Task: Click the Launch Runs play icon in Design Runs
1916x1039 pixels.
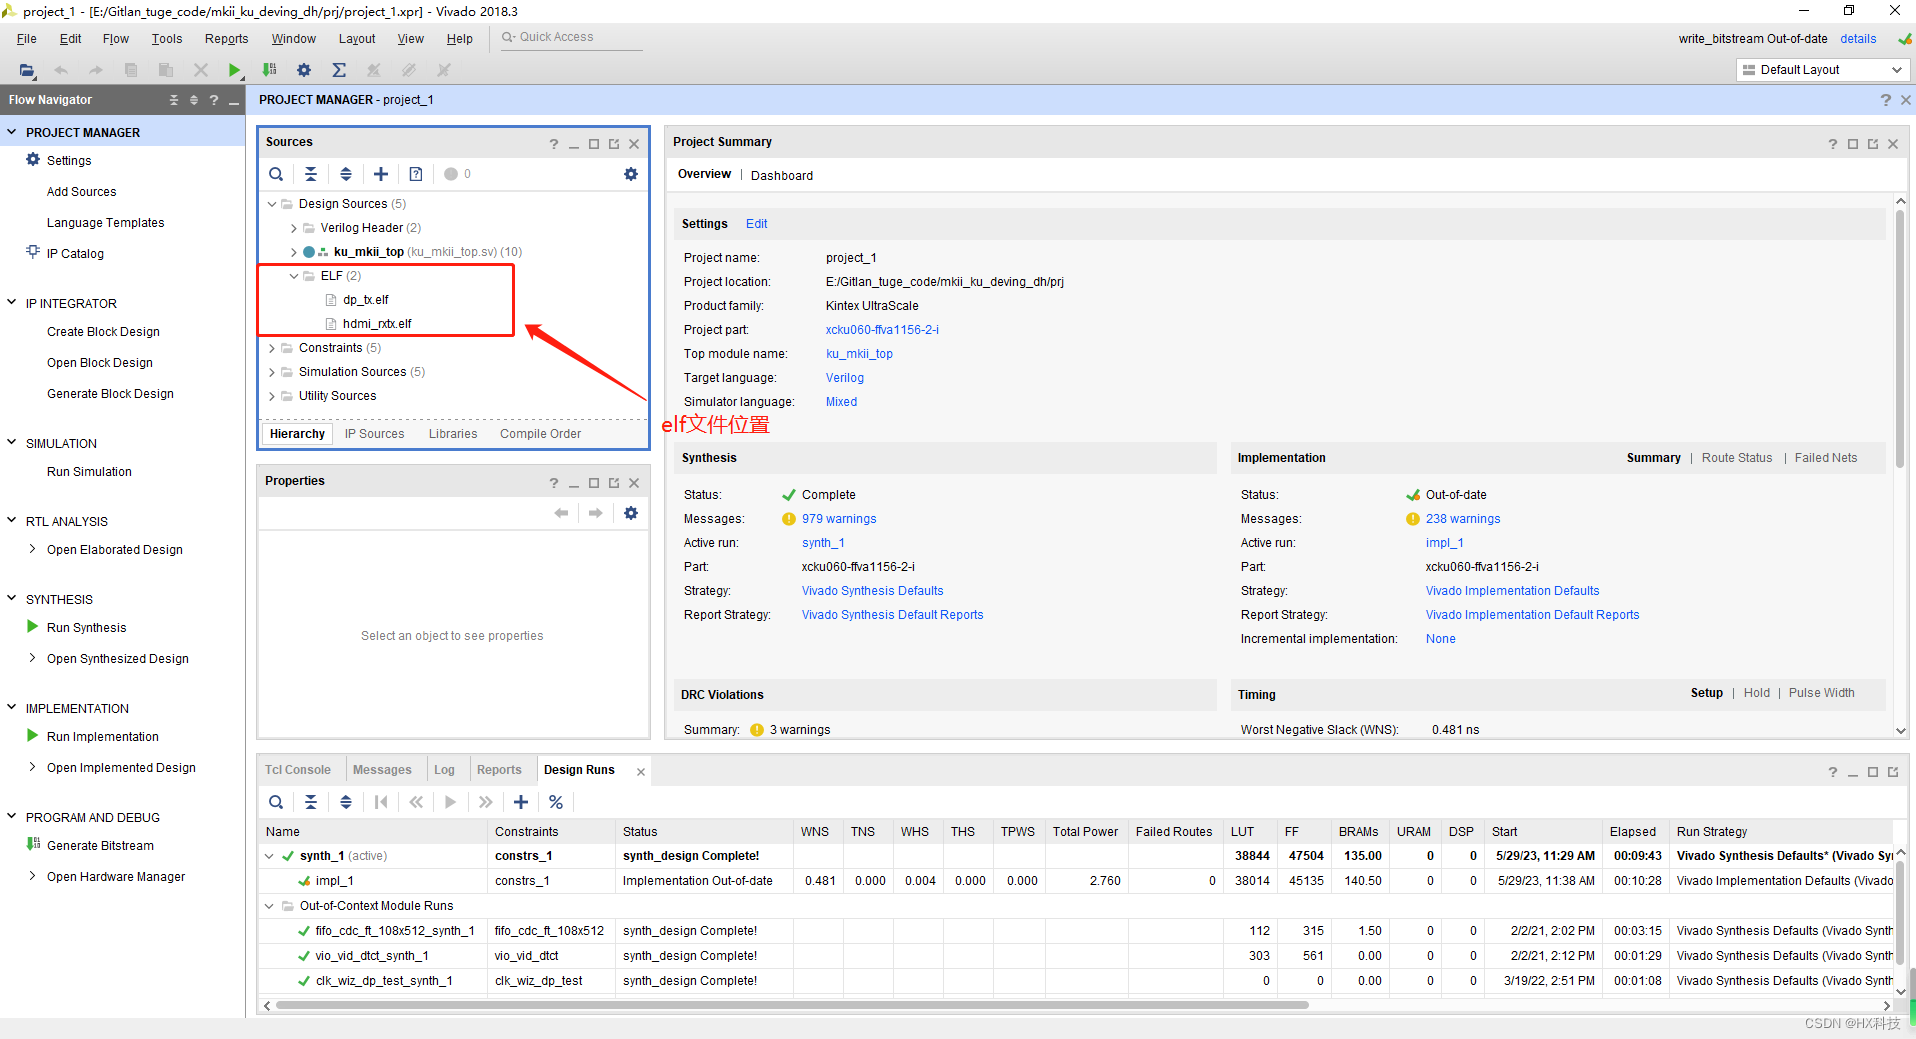Action: click(x=451, y=802)
